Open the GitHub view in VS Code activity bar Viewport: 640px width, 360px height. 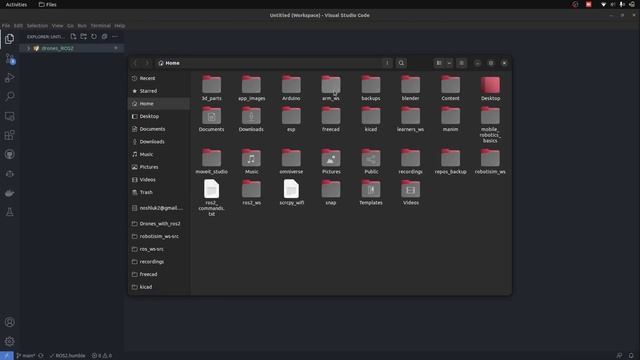(x=9, y=154)
